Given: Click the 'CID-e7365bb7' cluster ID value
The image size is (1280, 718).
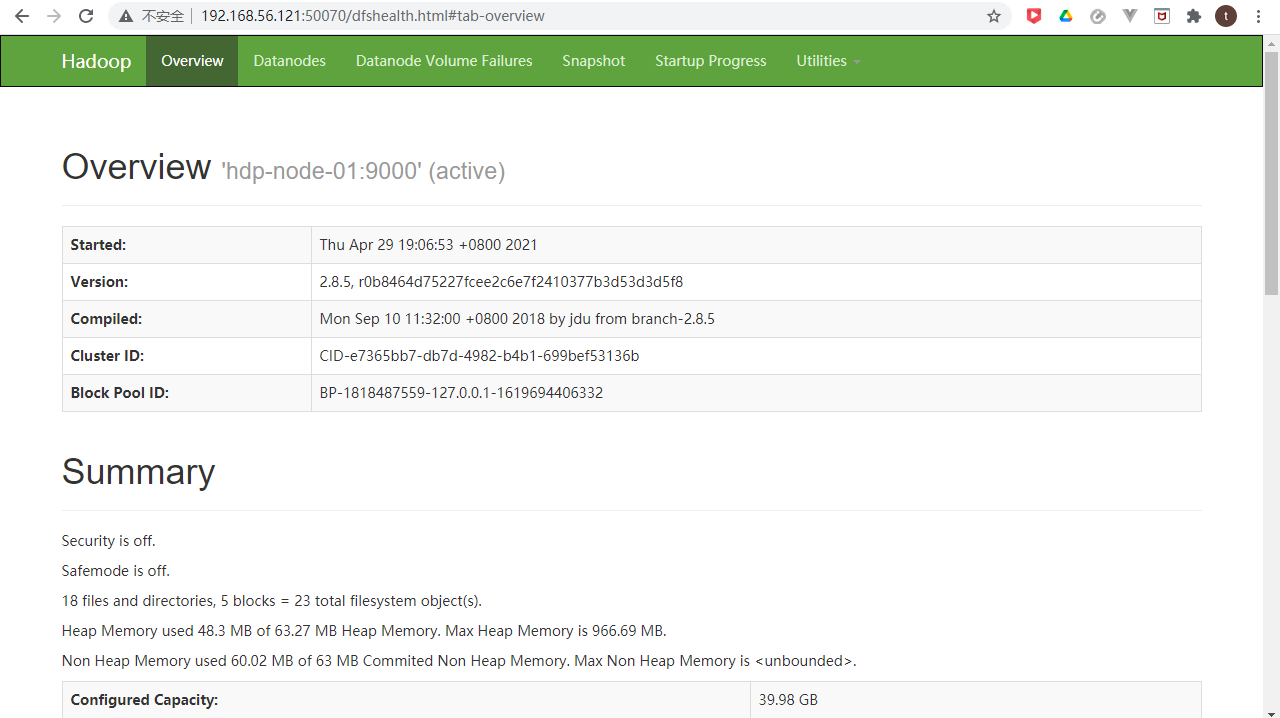Looking at the screenshot, I should coord(479,356).
